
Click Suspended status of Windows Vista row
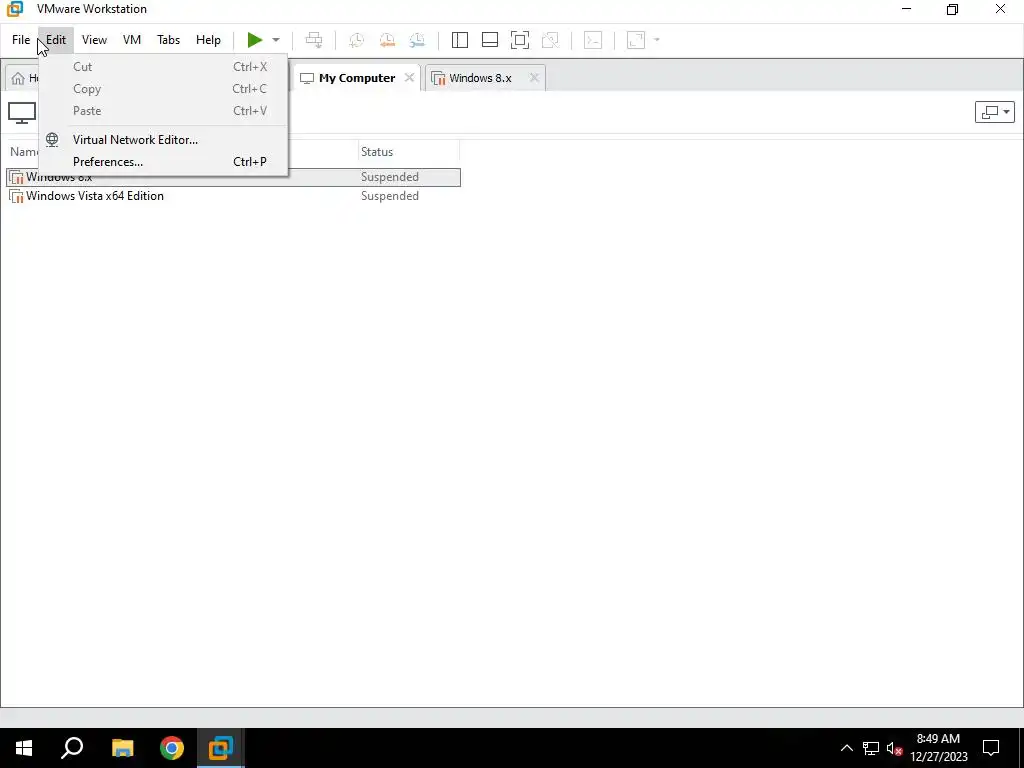coord(390,196)
